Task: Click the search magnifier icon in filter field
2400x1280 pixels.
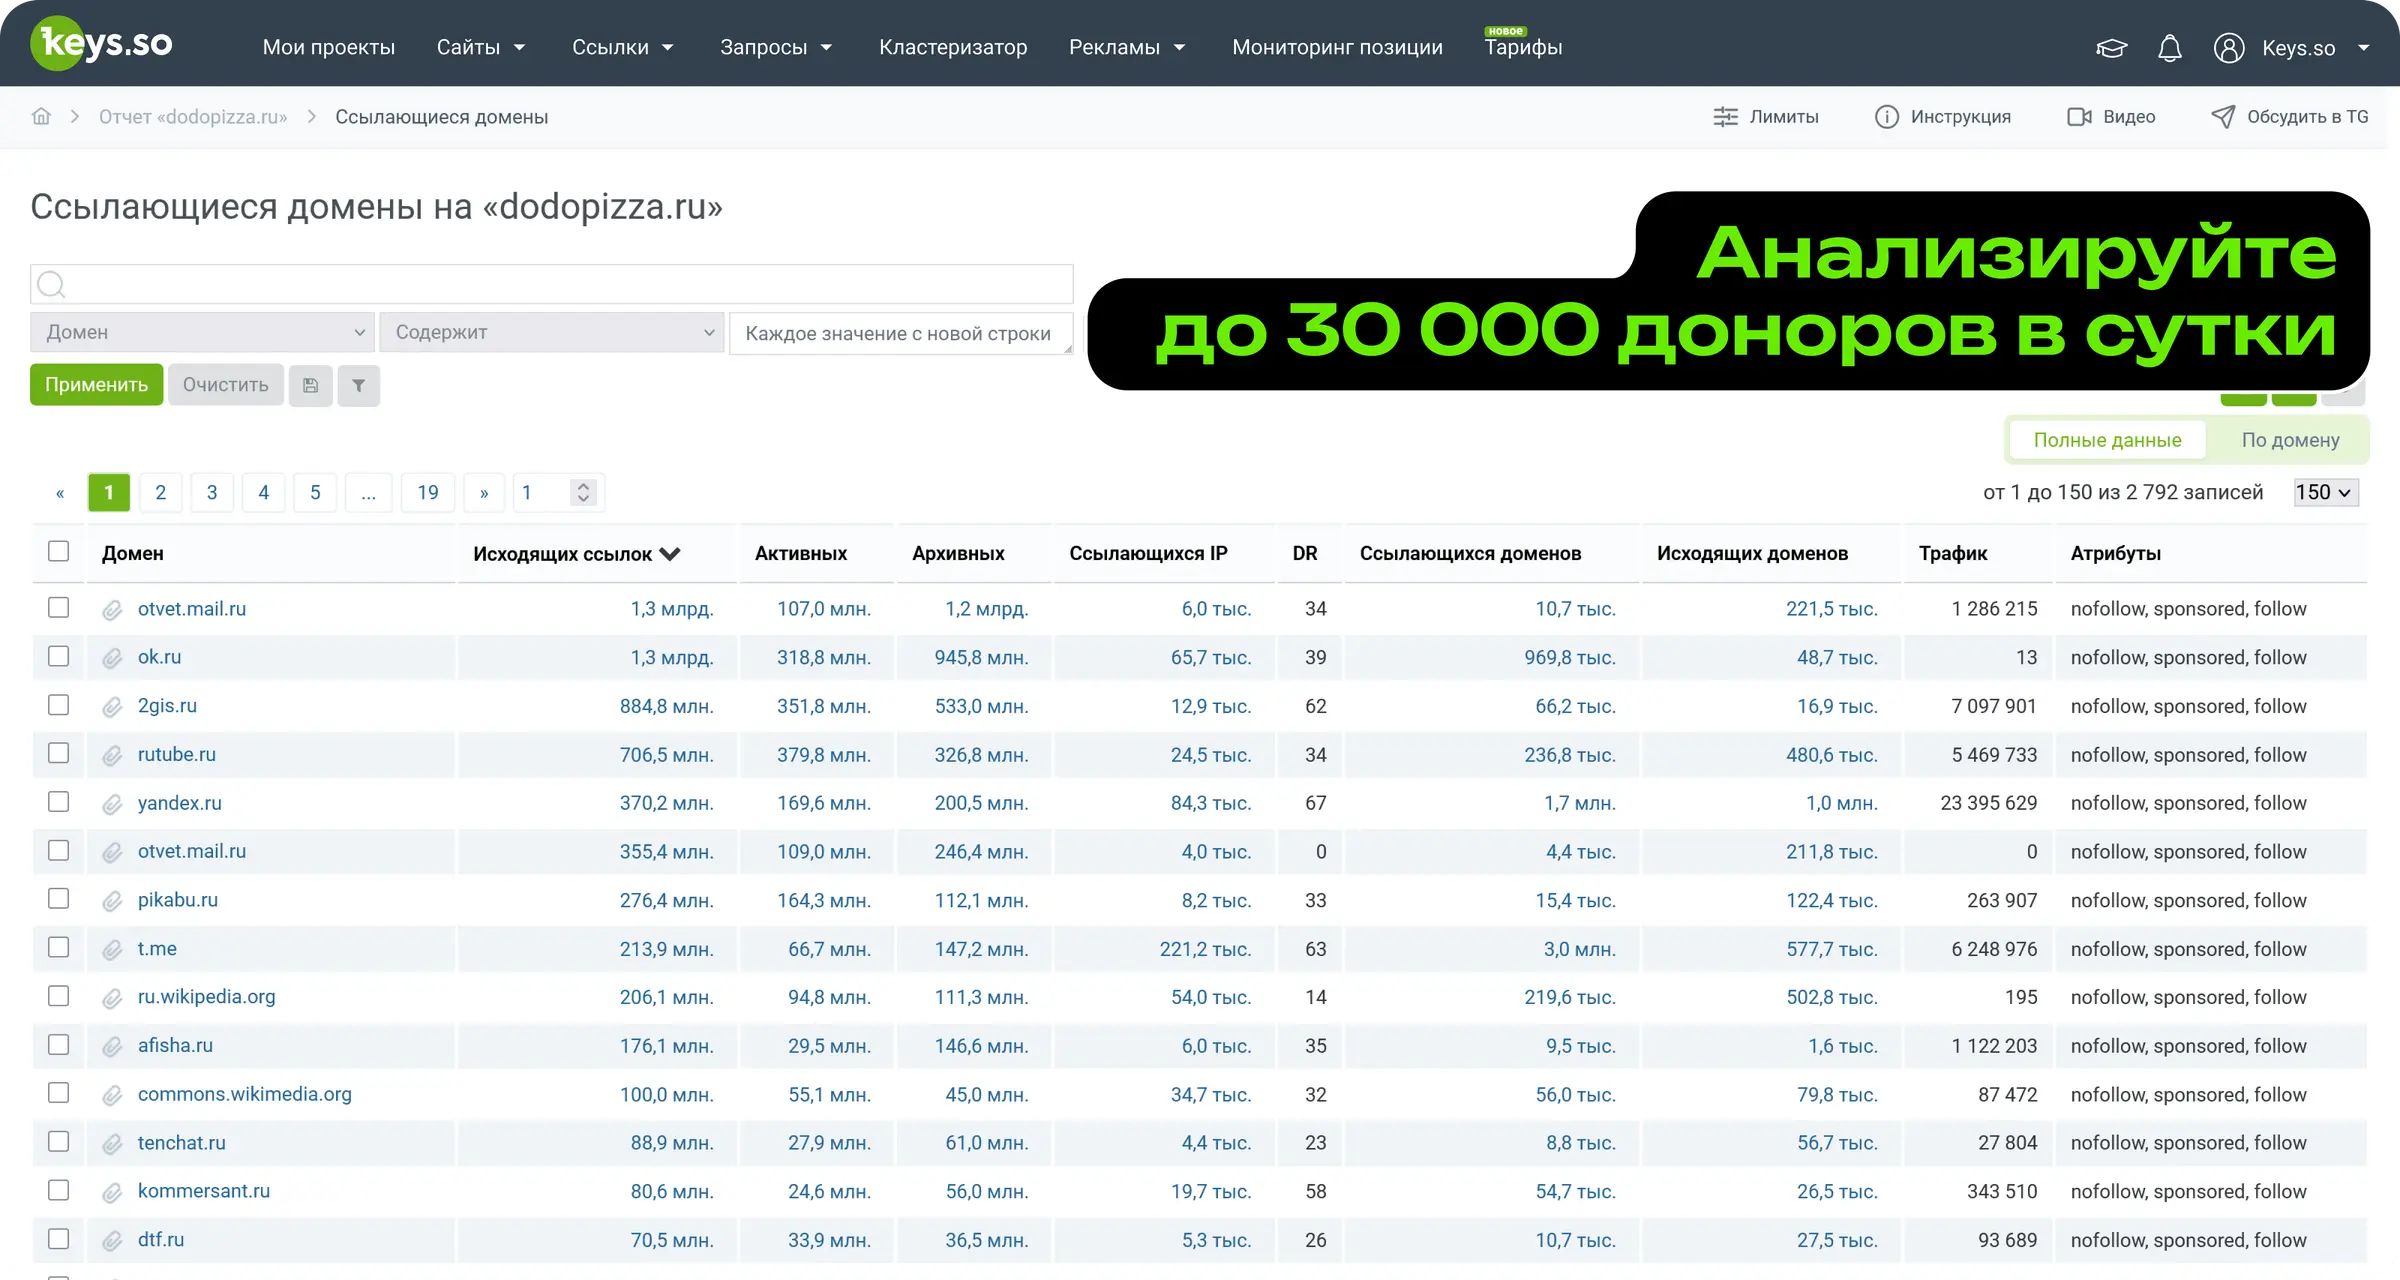Action: [51, 285]
